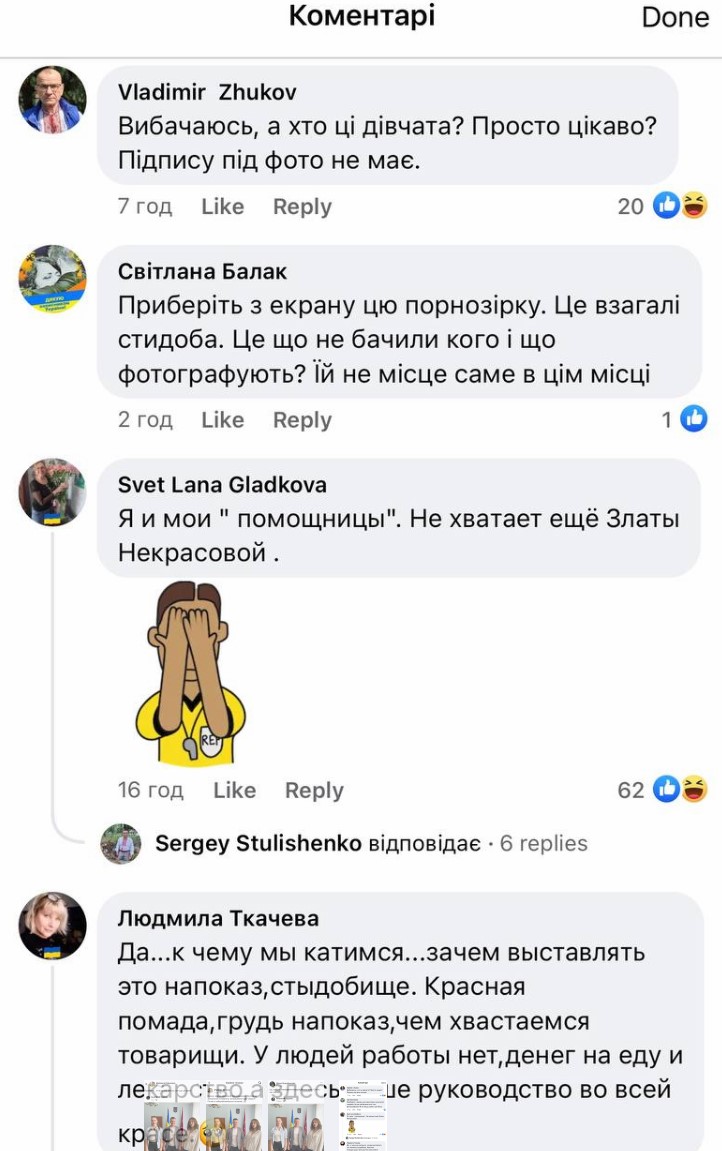
Task: Open Vladimir Zhukov's profile picture
Action: point(53,100)
